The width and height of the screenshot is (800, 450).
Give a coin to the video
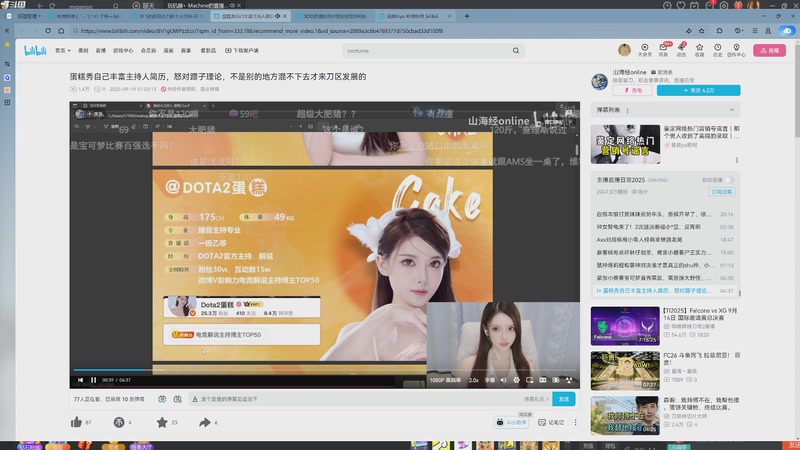(x=119, y=422)
